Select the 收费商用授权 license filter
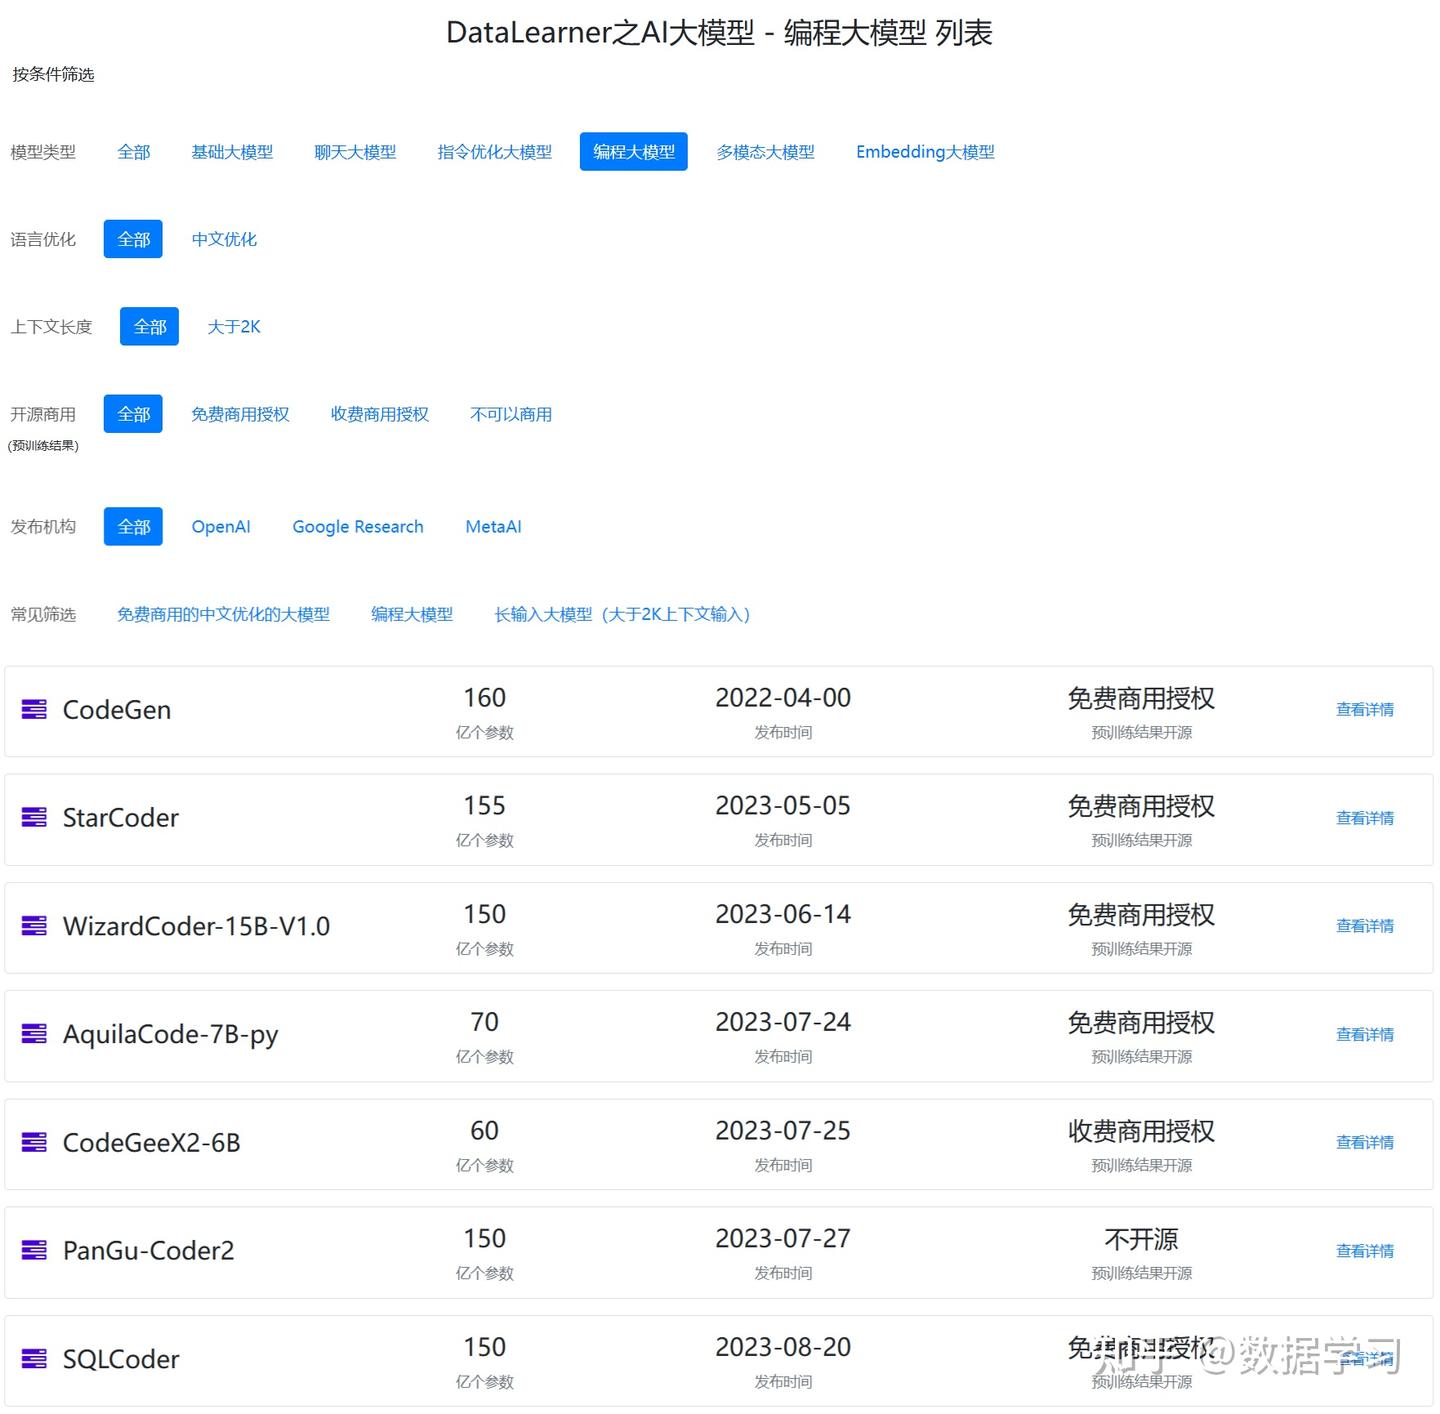This screenshot has height=1414, width=1440. point(378,414)
